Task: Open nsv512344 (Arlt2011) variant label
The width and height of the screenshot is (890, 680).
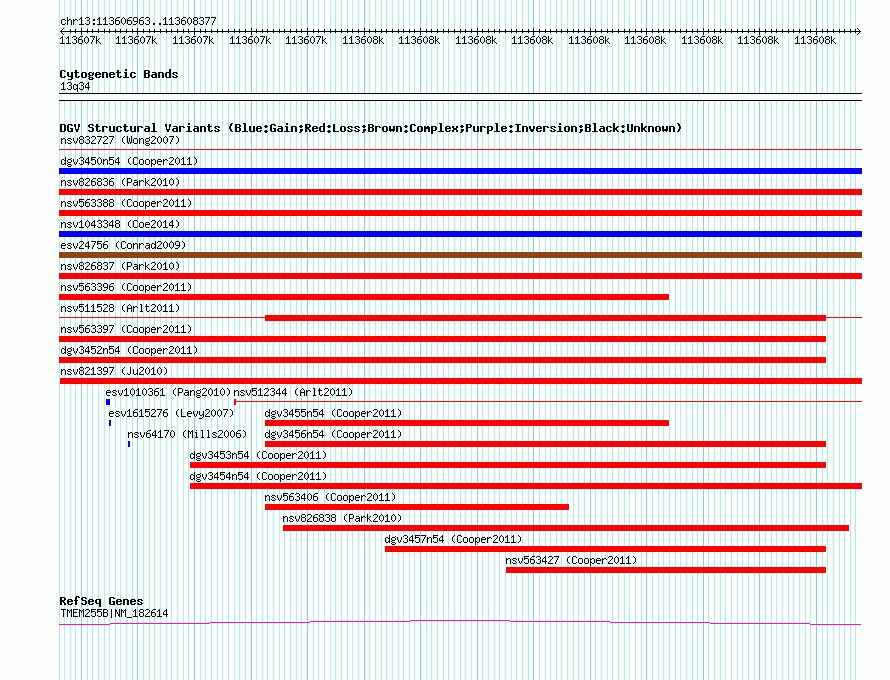Action: [293, 392]
